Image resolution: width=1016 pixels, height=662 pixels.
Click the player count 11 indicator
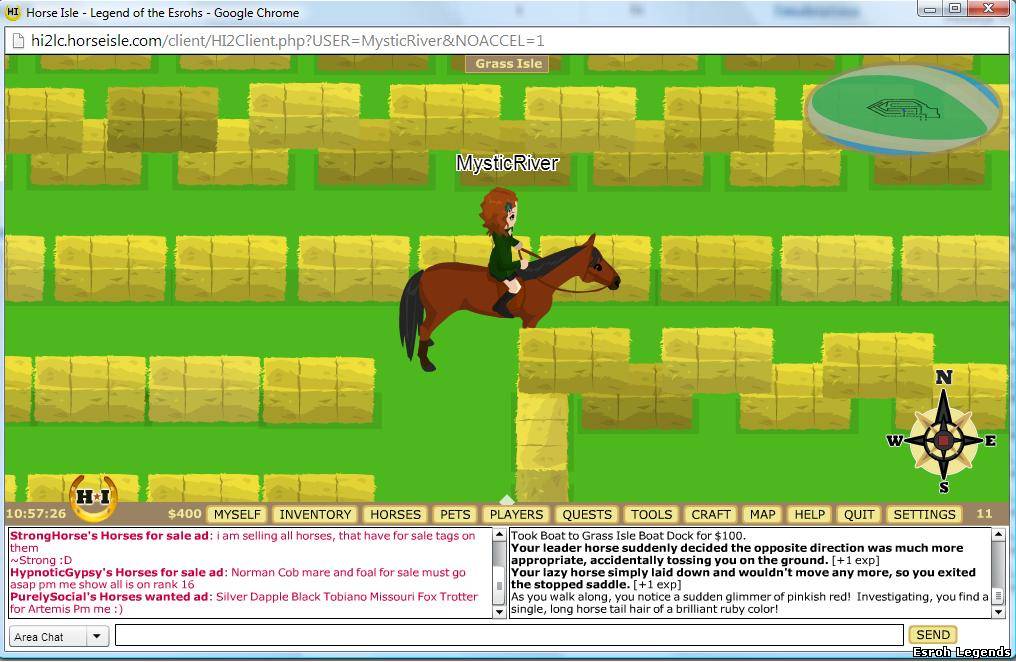point(984,514)
